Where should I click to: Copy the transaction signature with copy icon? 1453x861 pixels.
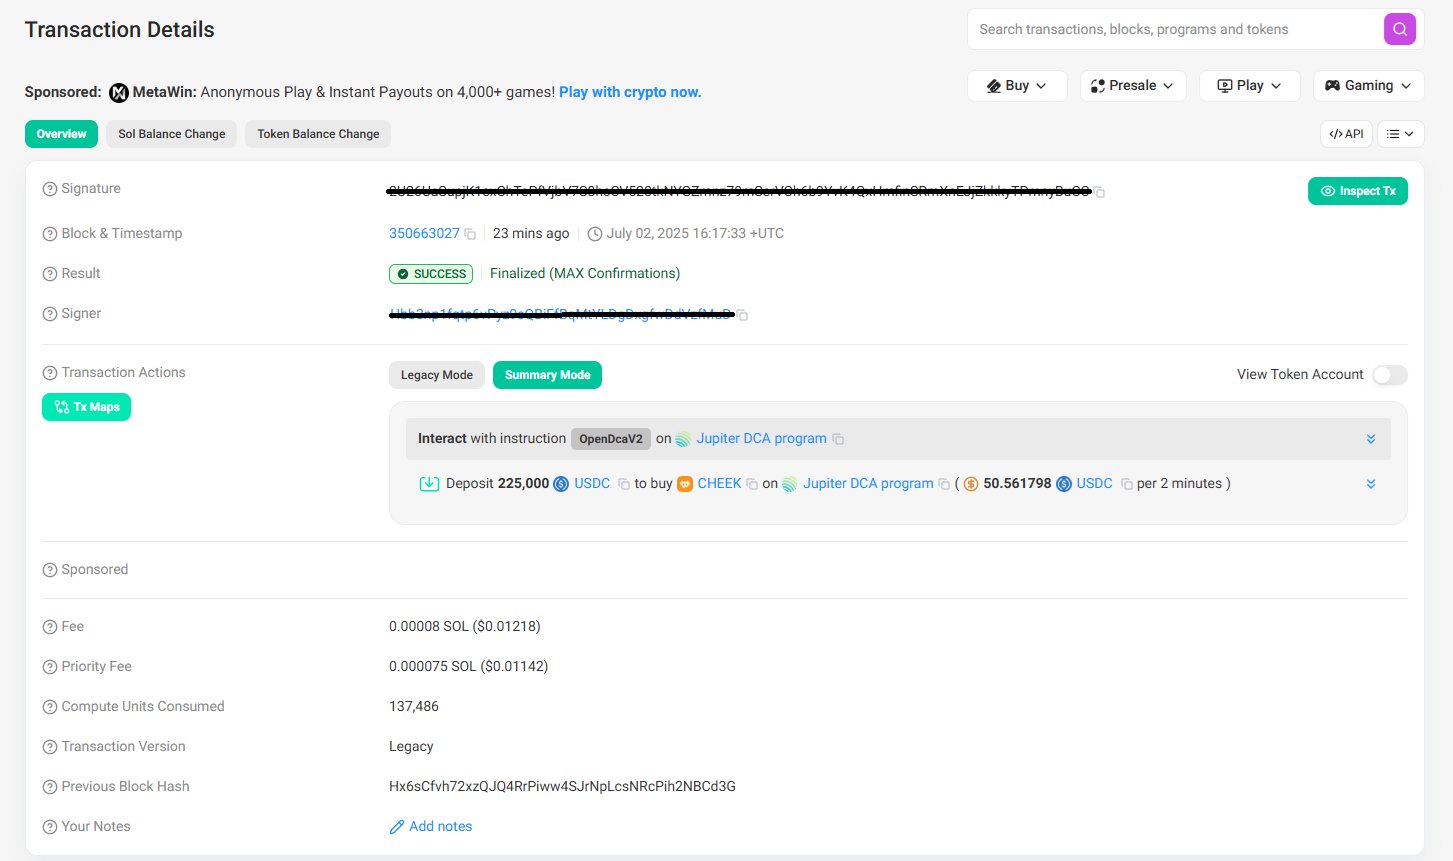[1100, 192]
